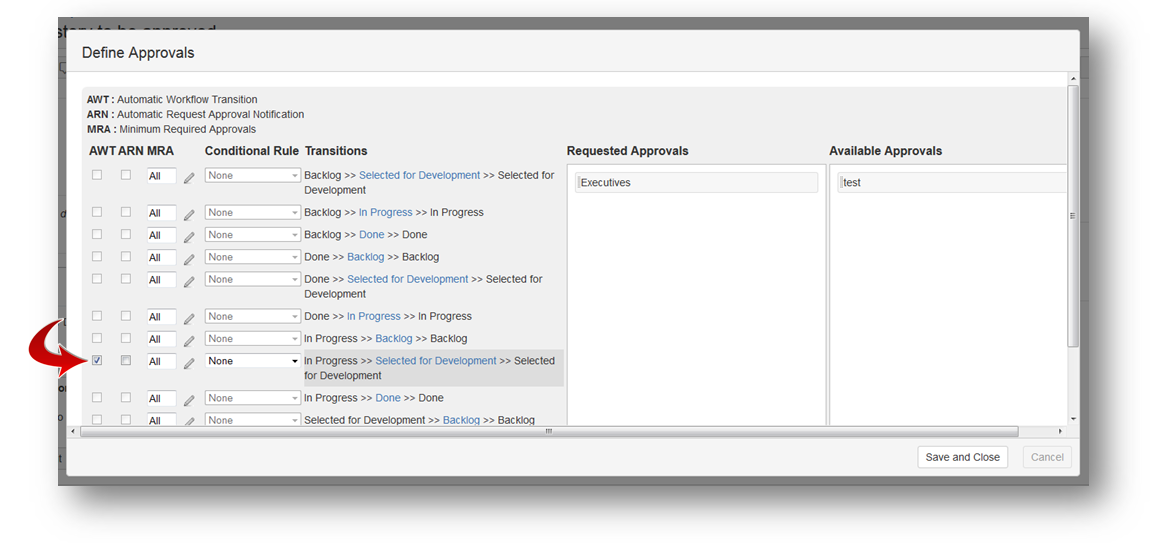Click pencil icon in first Backlog transition row

[x=189, y=177]
